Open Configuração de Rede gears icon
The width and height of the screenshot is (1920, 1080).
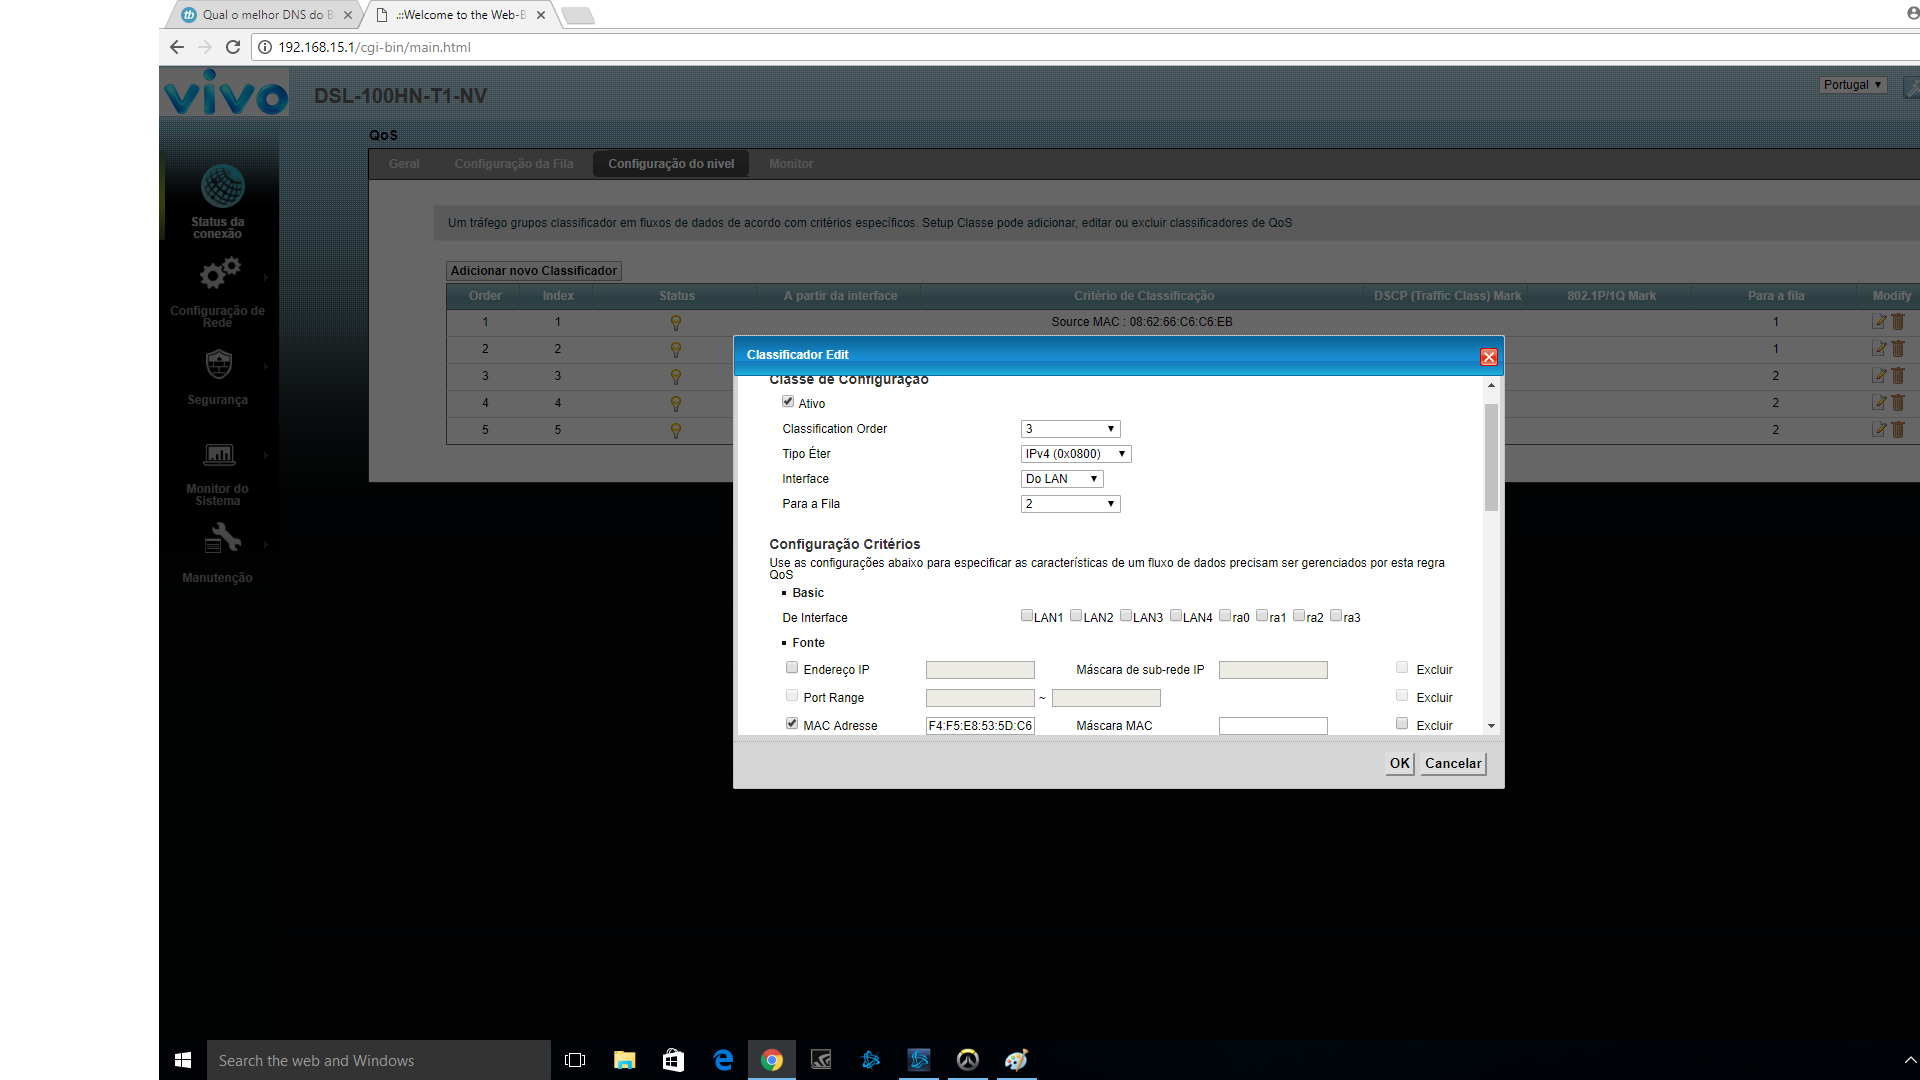(x=219, y=273)
